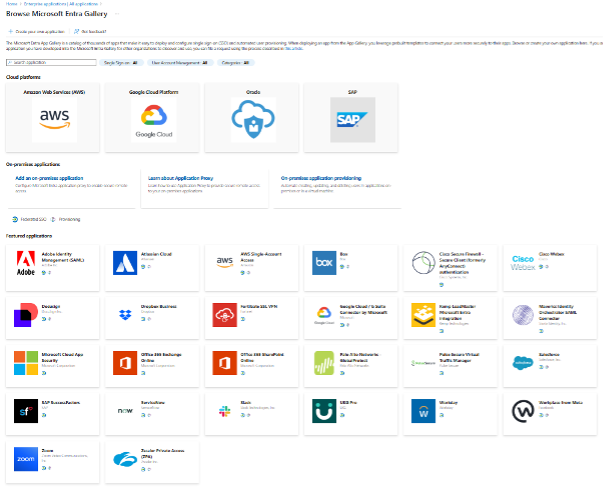Click the Adobe Identity Management (SAML) title
The width and height of the screenshot is (604, 488).
(x=62, y=257)
